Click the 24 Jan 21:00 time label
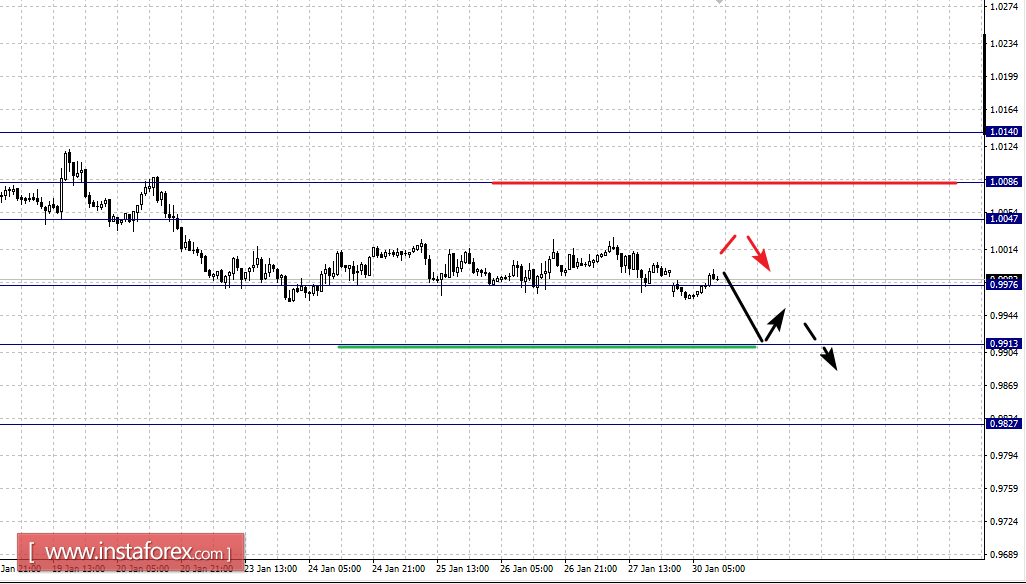This screenshot has width=1026, height=584. click(398, 569)
